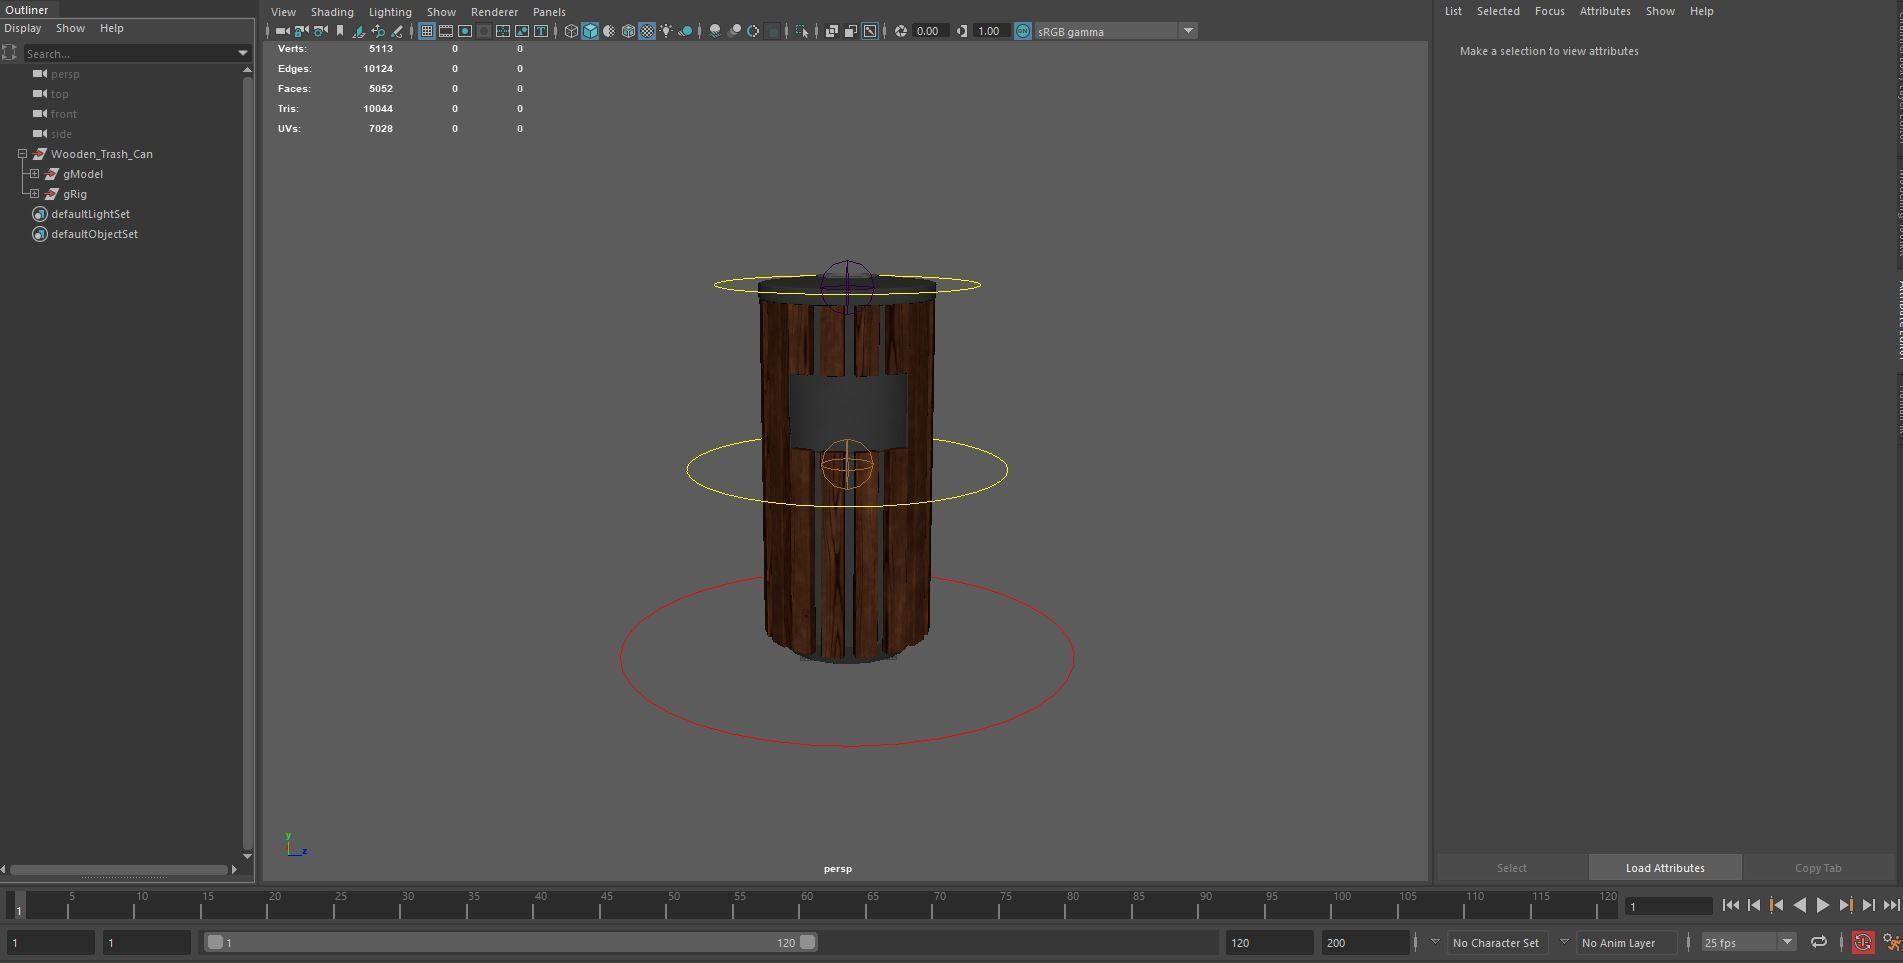Click Screen Space Ambient Occlusion icon
This screenshot has height=963, width=1903.
click(715, 31)
